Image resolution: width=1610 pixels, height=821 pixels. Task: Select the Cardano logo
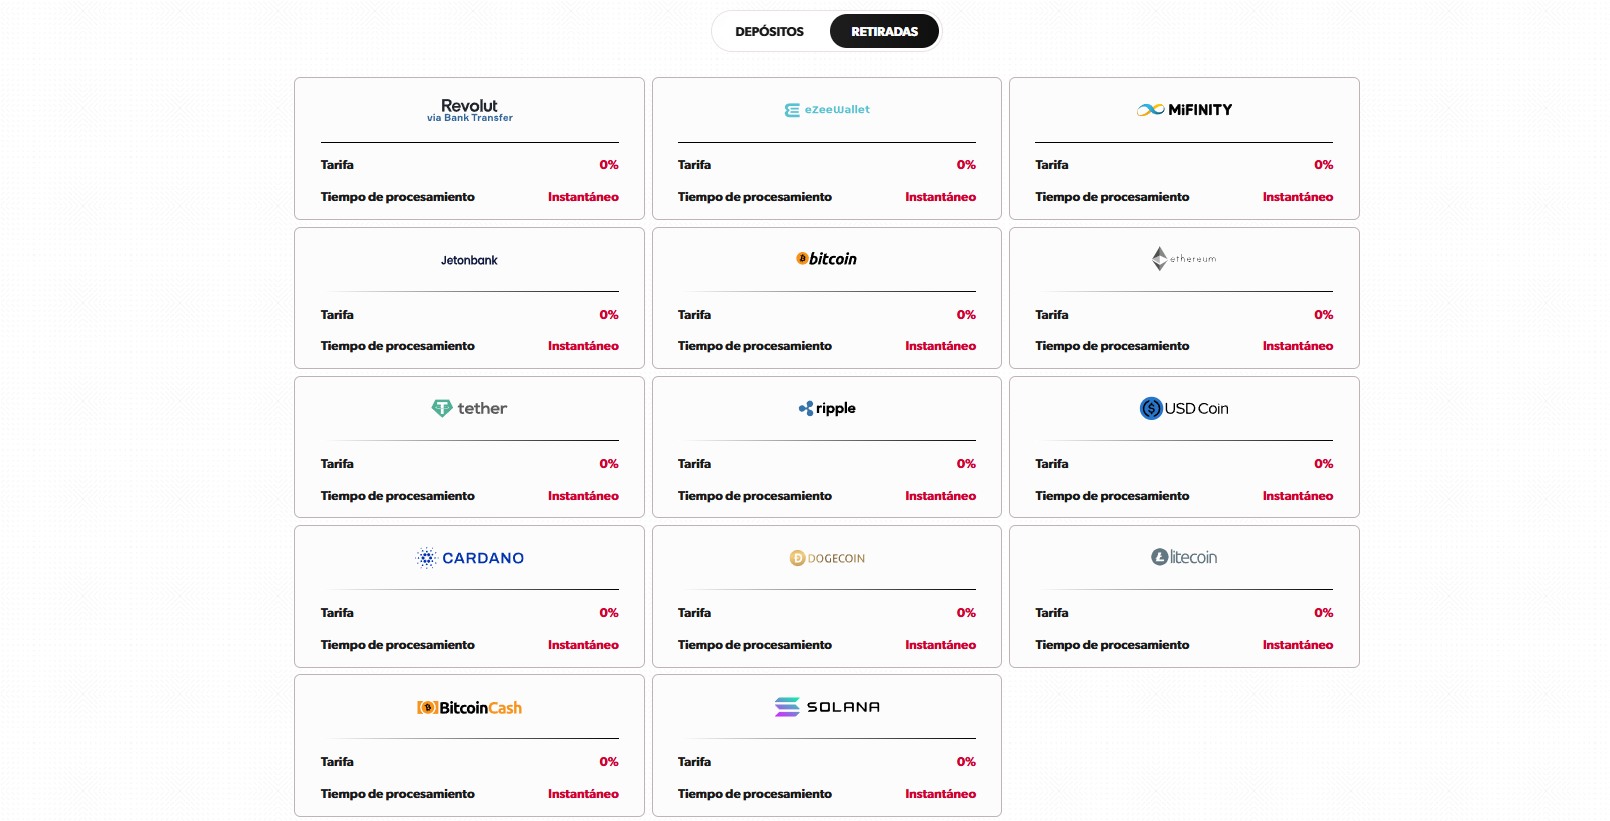click(469, 558)
